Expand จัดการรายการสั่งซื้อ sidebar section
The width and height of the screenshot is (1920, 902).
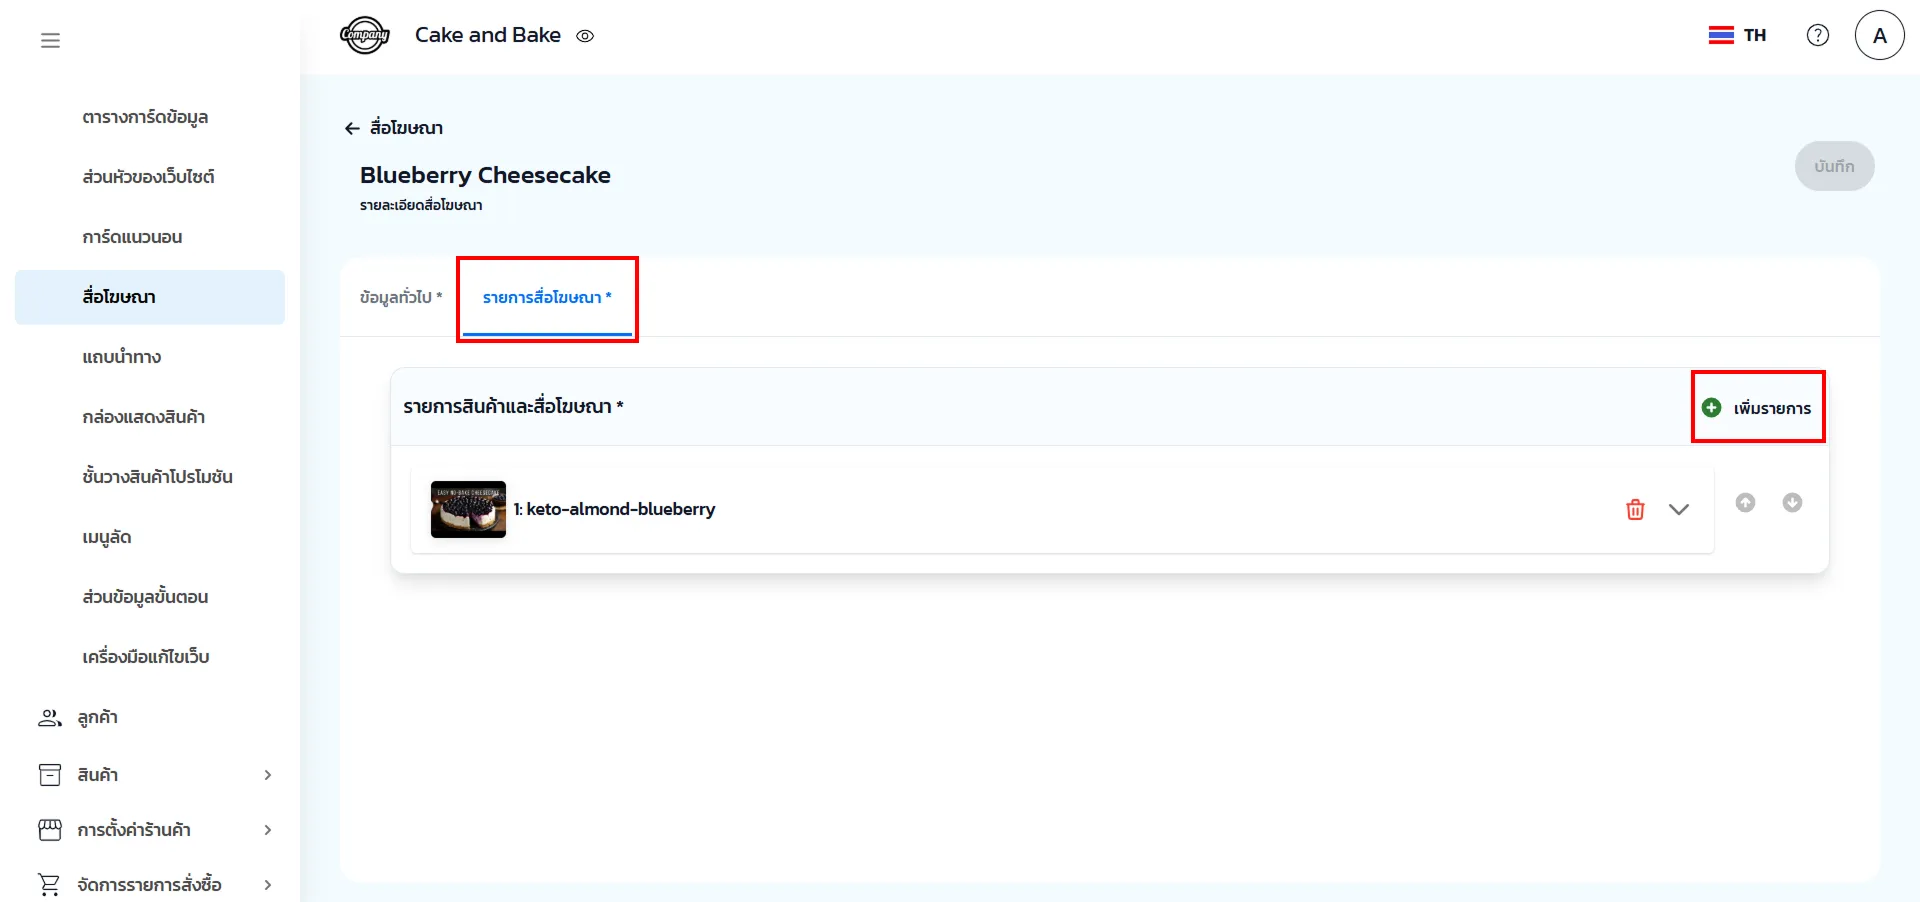point(267,885)
